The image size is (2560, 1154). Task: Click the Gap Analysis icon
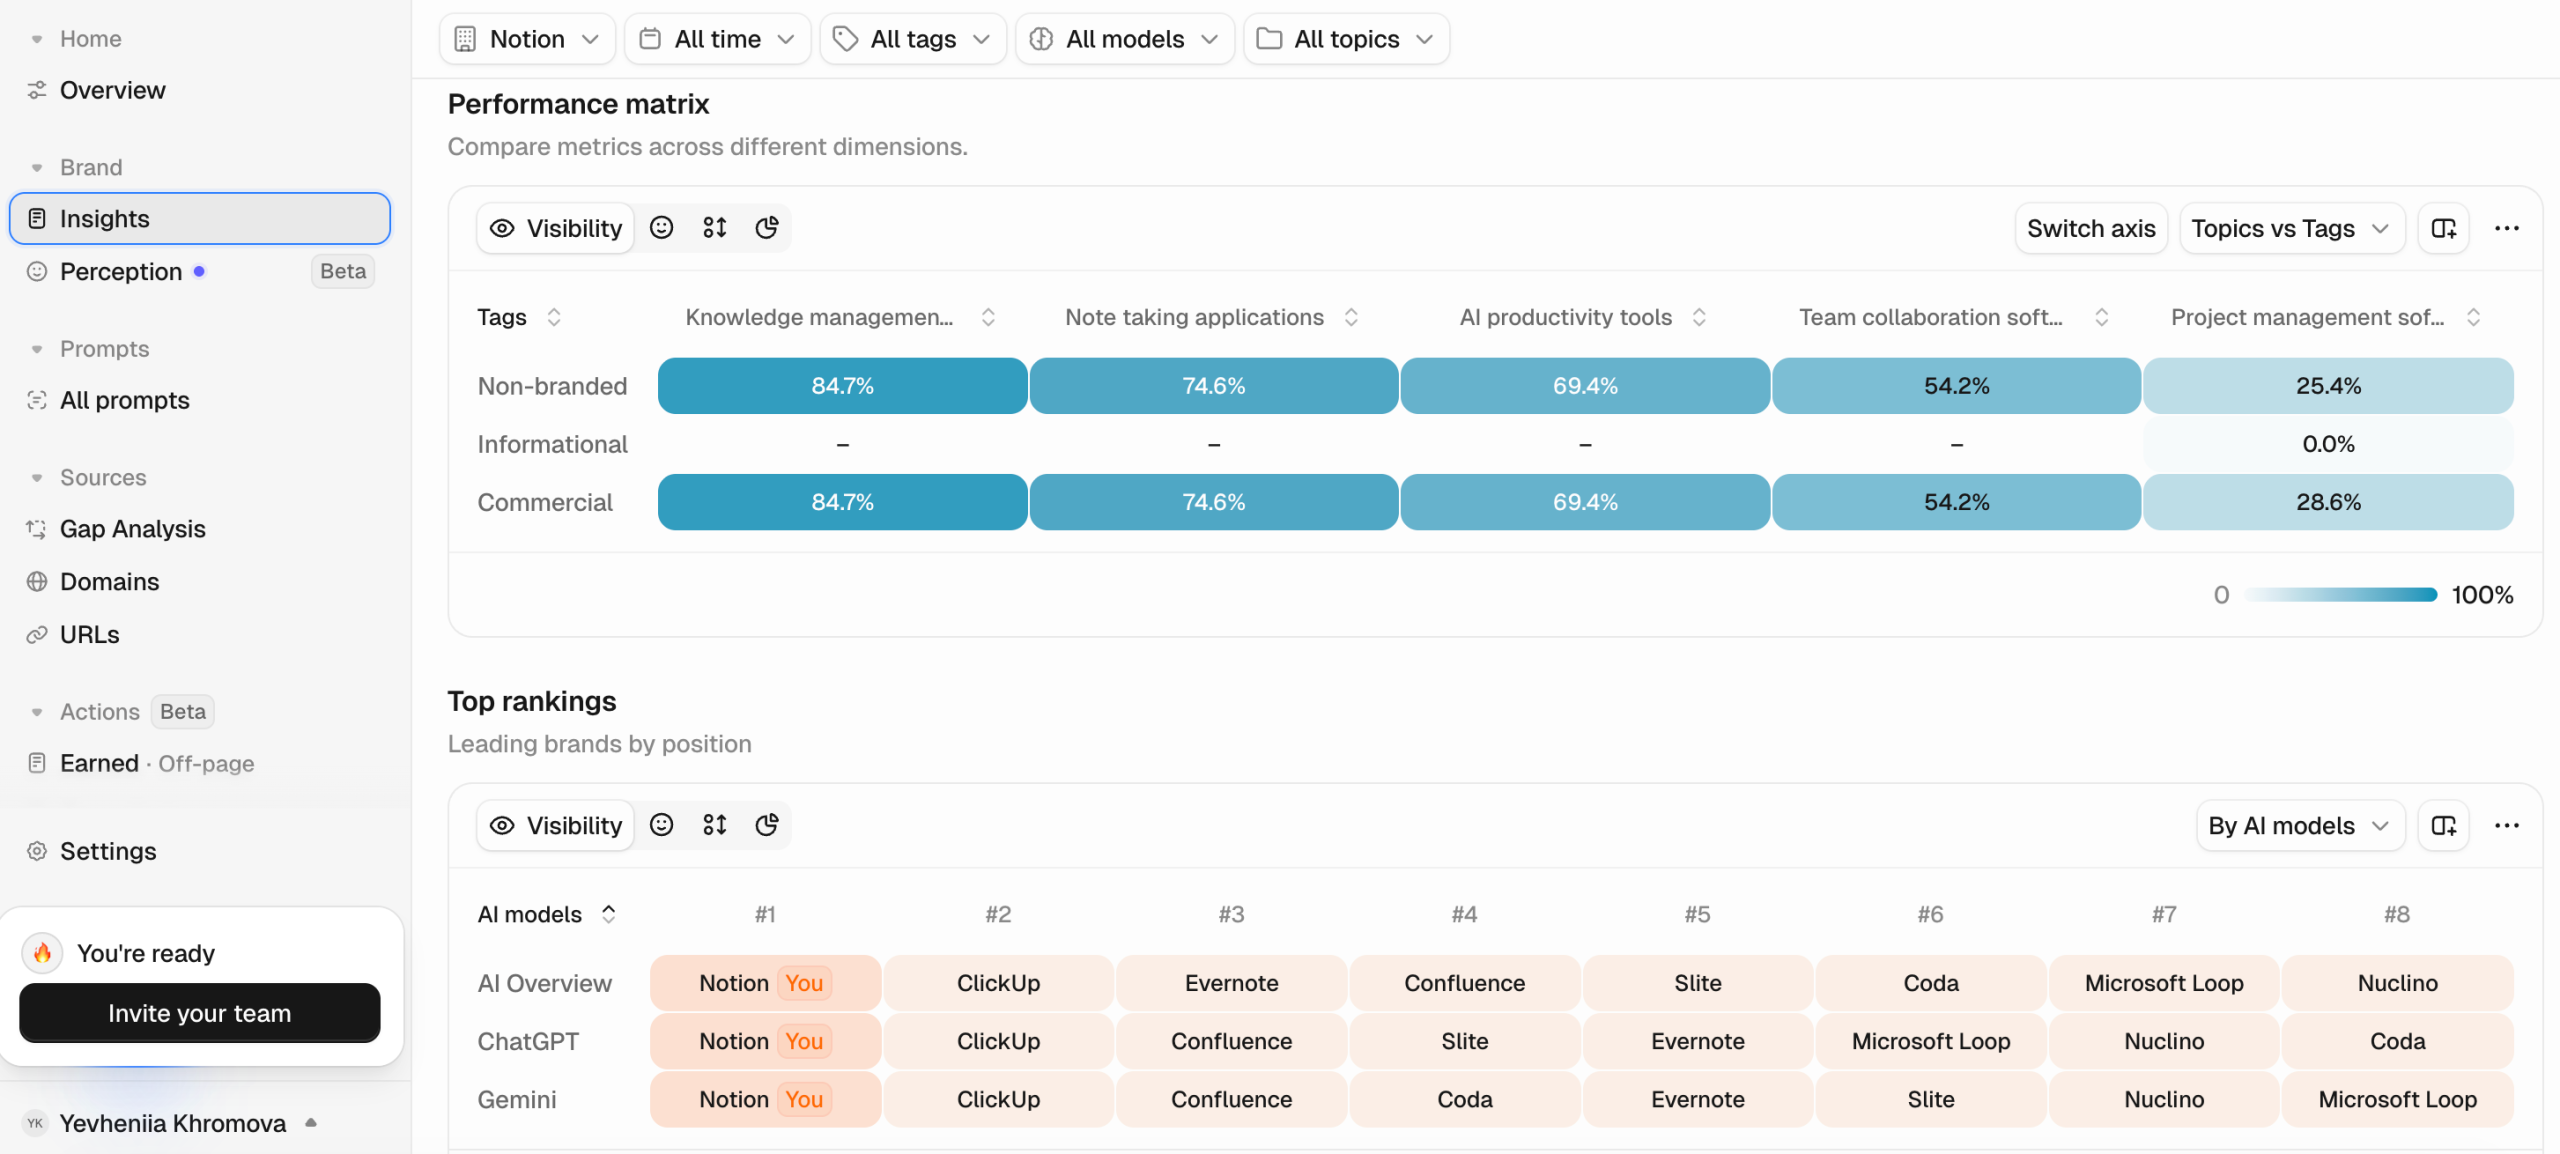[37, 528]
